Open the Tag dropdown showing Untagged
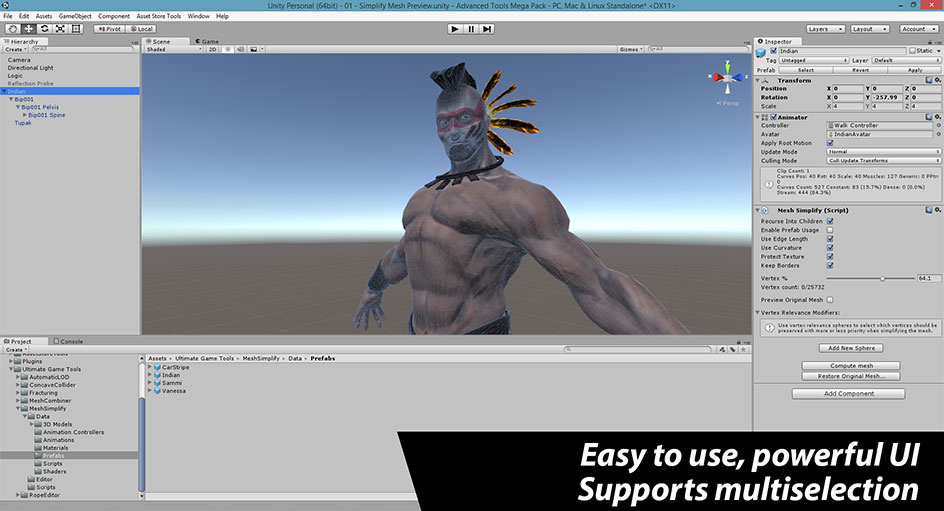Viewport: 944px width, 511px height. [814, 60]
